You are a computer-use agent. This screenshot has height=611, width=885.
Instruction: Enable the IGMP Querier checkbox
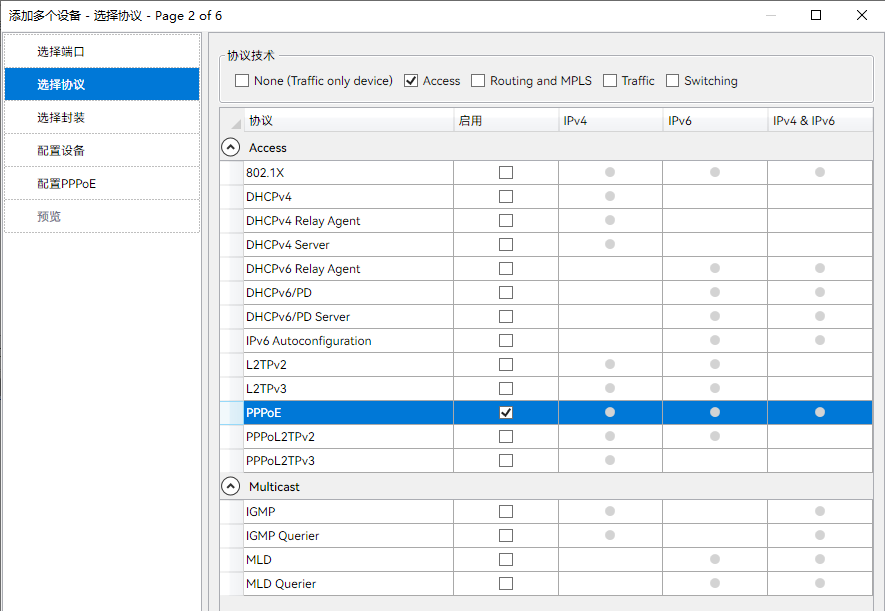point(506,536)
